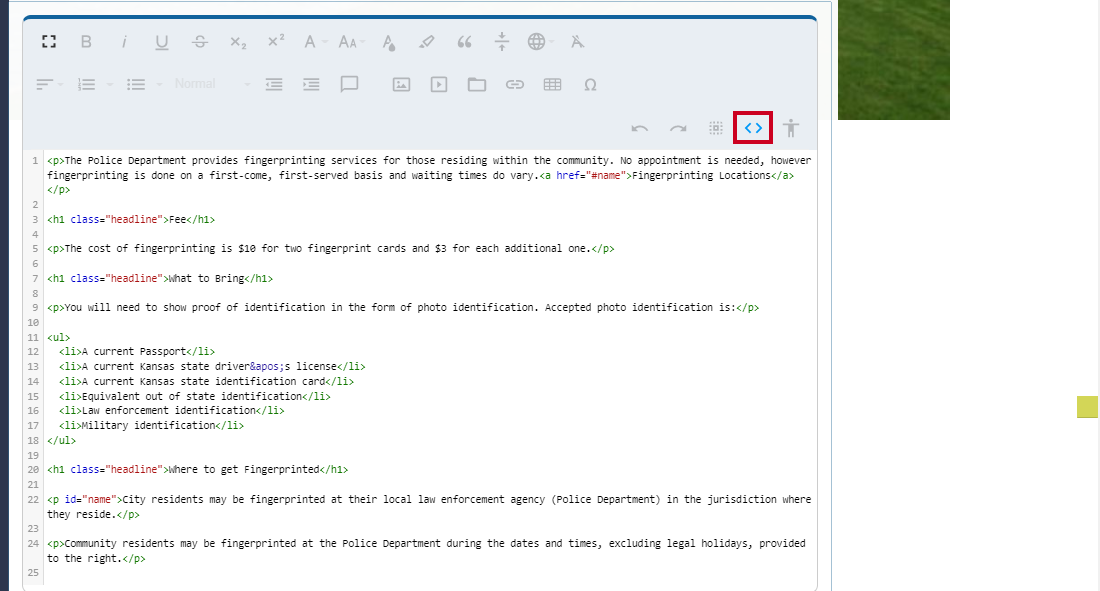Expand unordered list style arrow
The width and height of the screenshot is (1100, 591).
point(159,85)
